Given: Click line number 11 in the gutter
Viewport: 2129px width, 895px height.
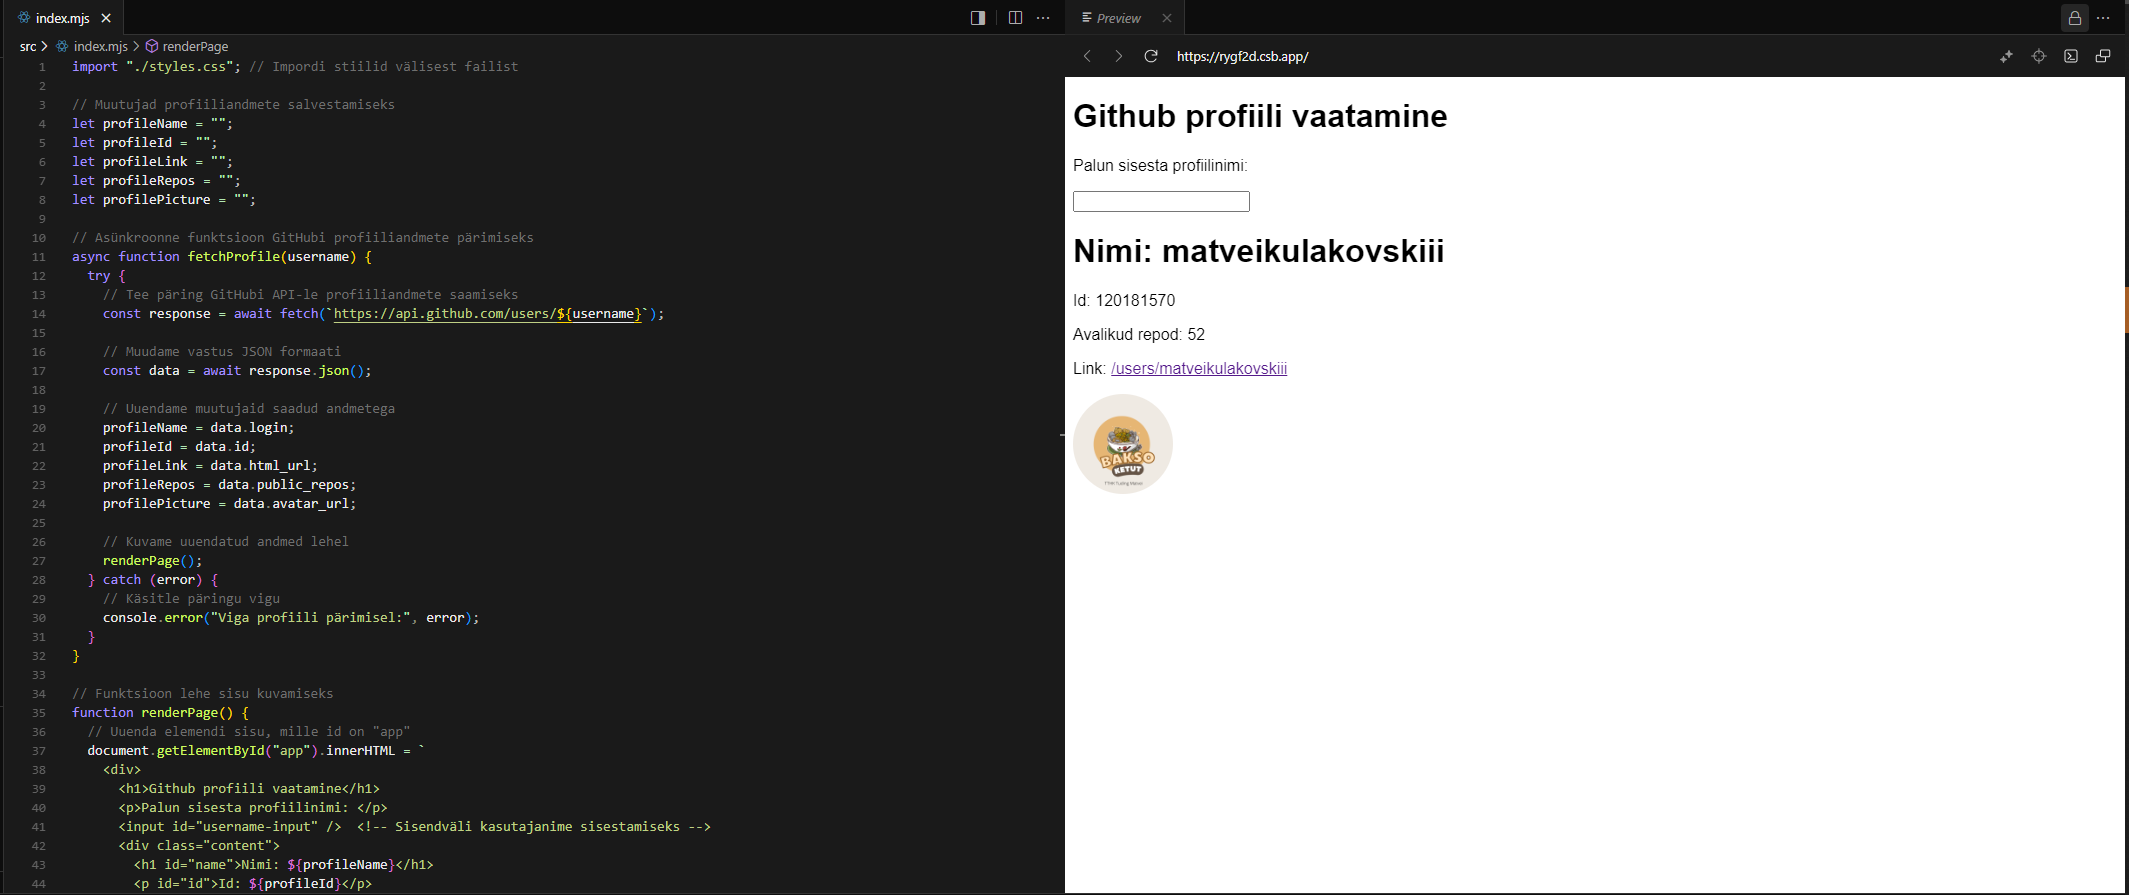Looking at the screenshot, I should [39, 257].
